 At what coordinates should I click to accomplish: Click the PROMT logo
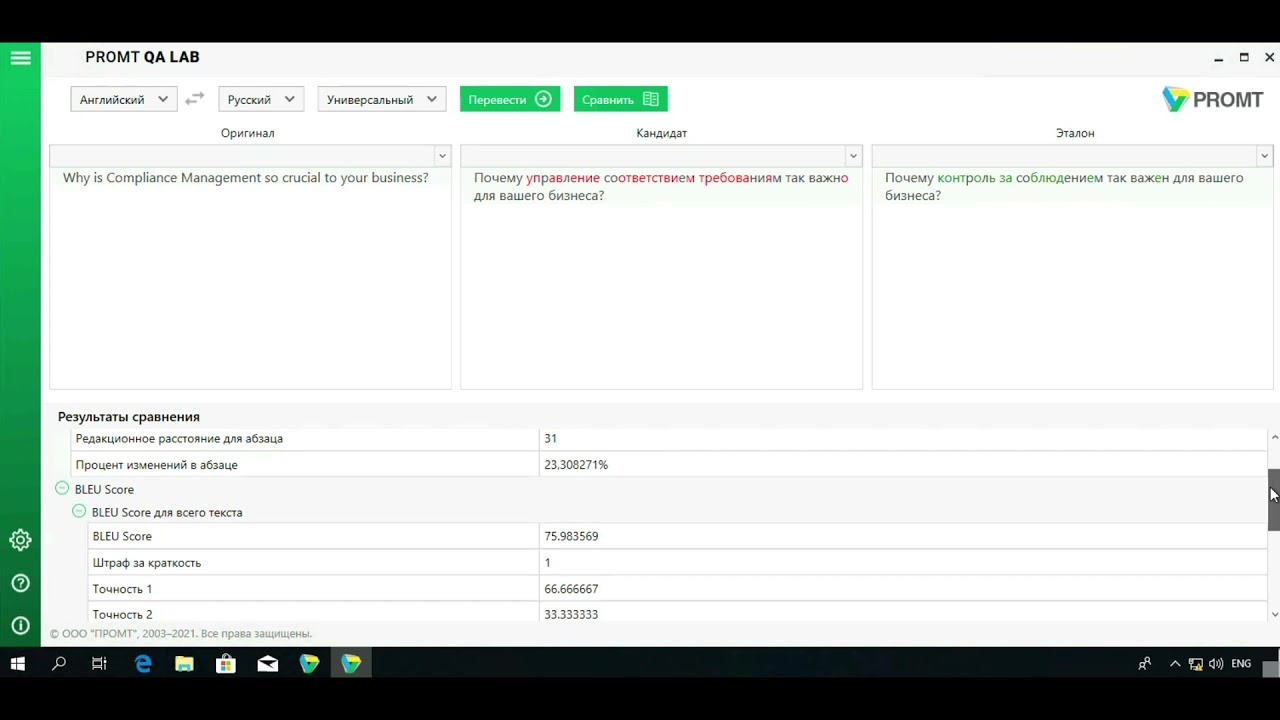click(1212, 99)
